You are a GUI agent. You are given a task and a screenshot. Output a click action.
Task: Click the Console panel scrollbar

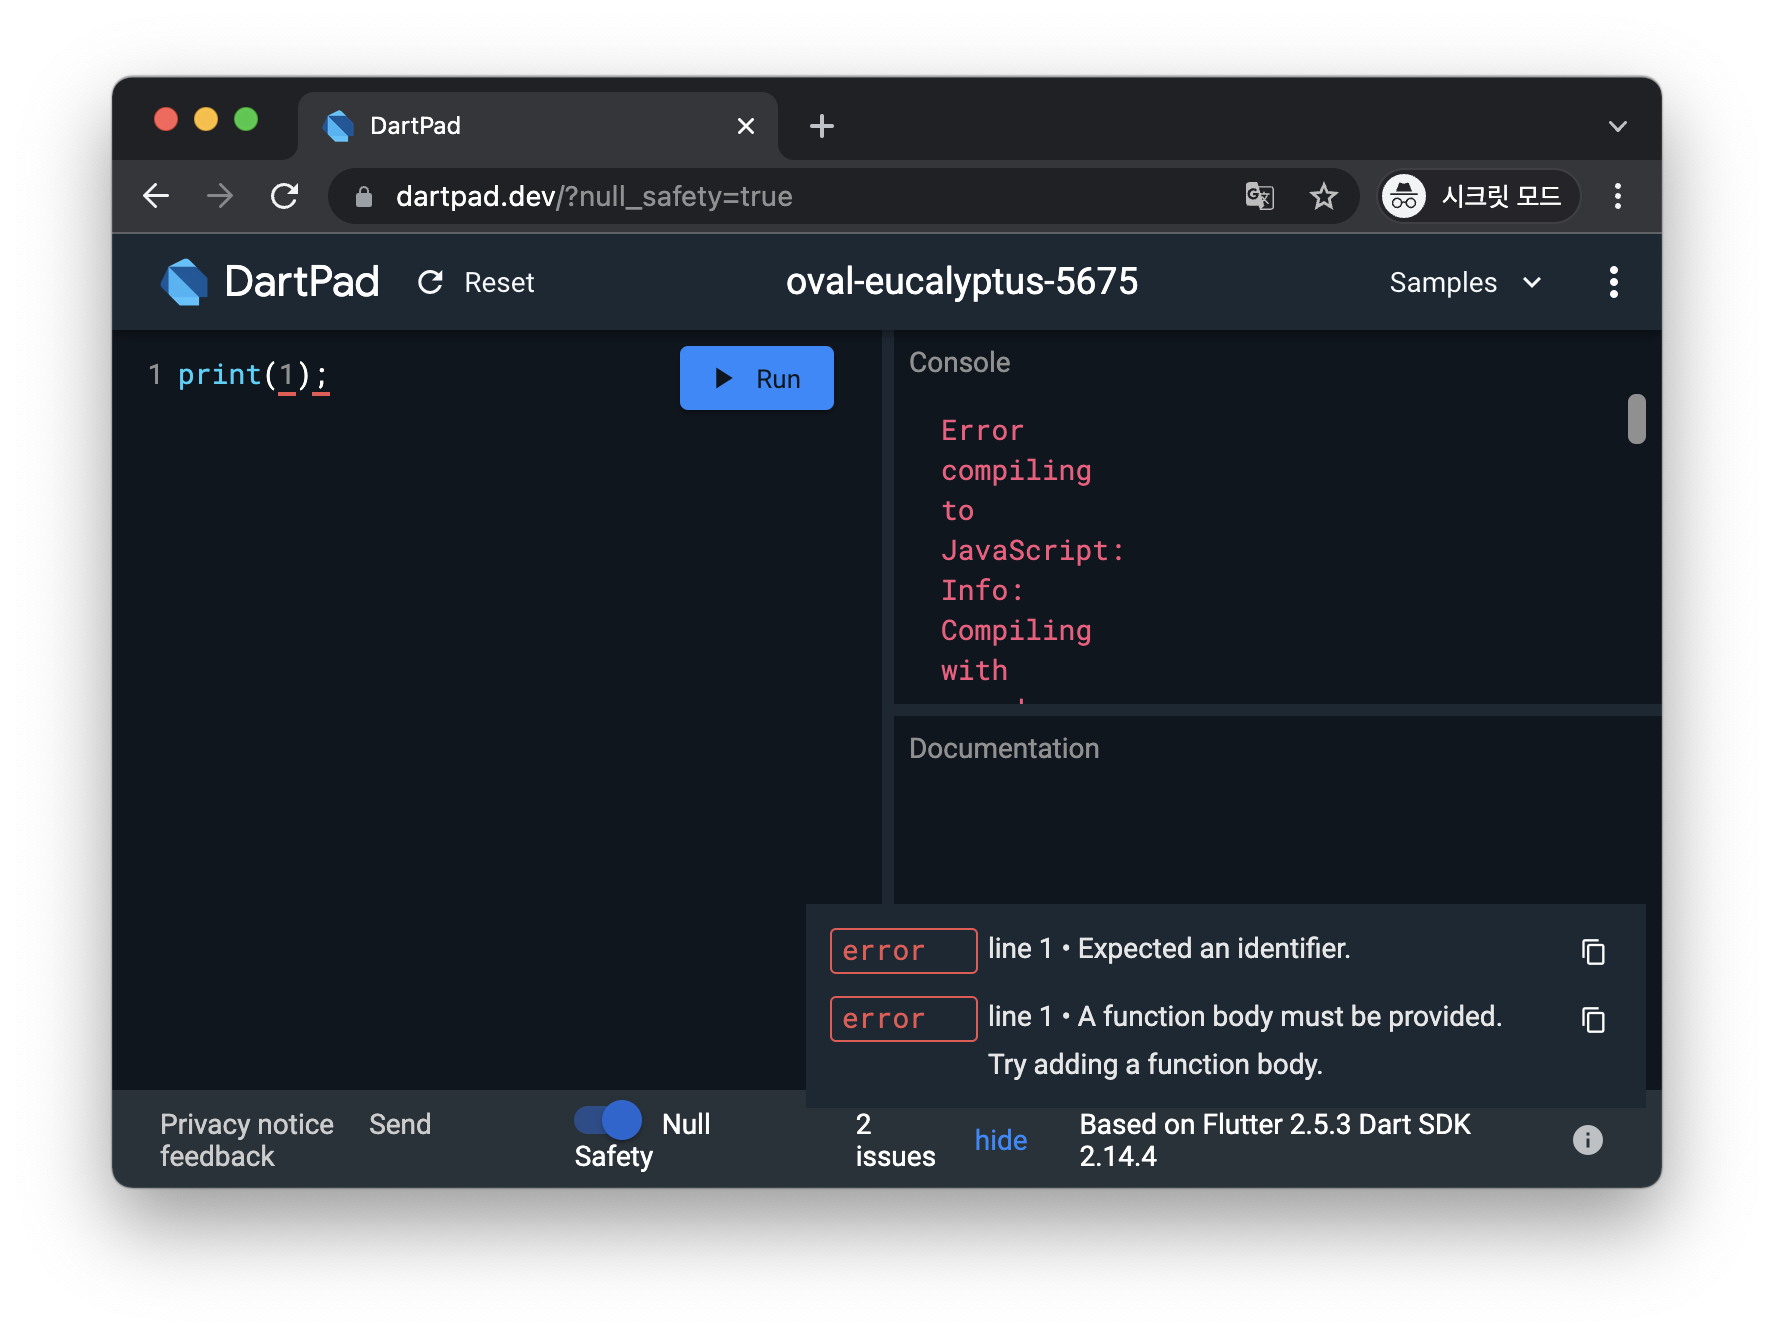pos(1636,418)
